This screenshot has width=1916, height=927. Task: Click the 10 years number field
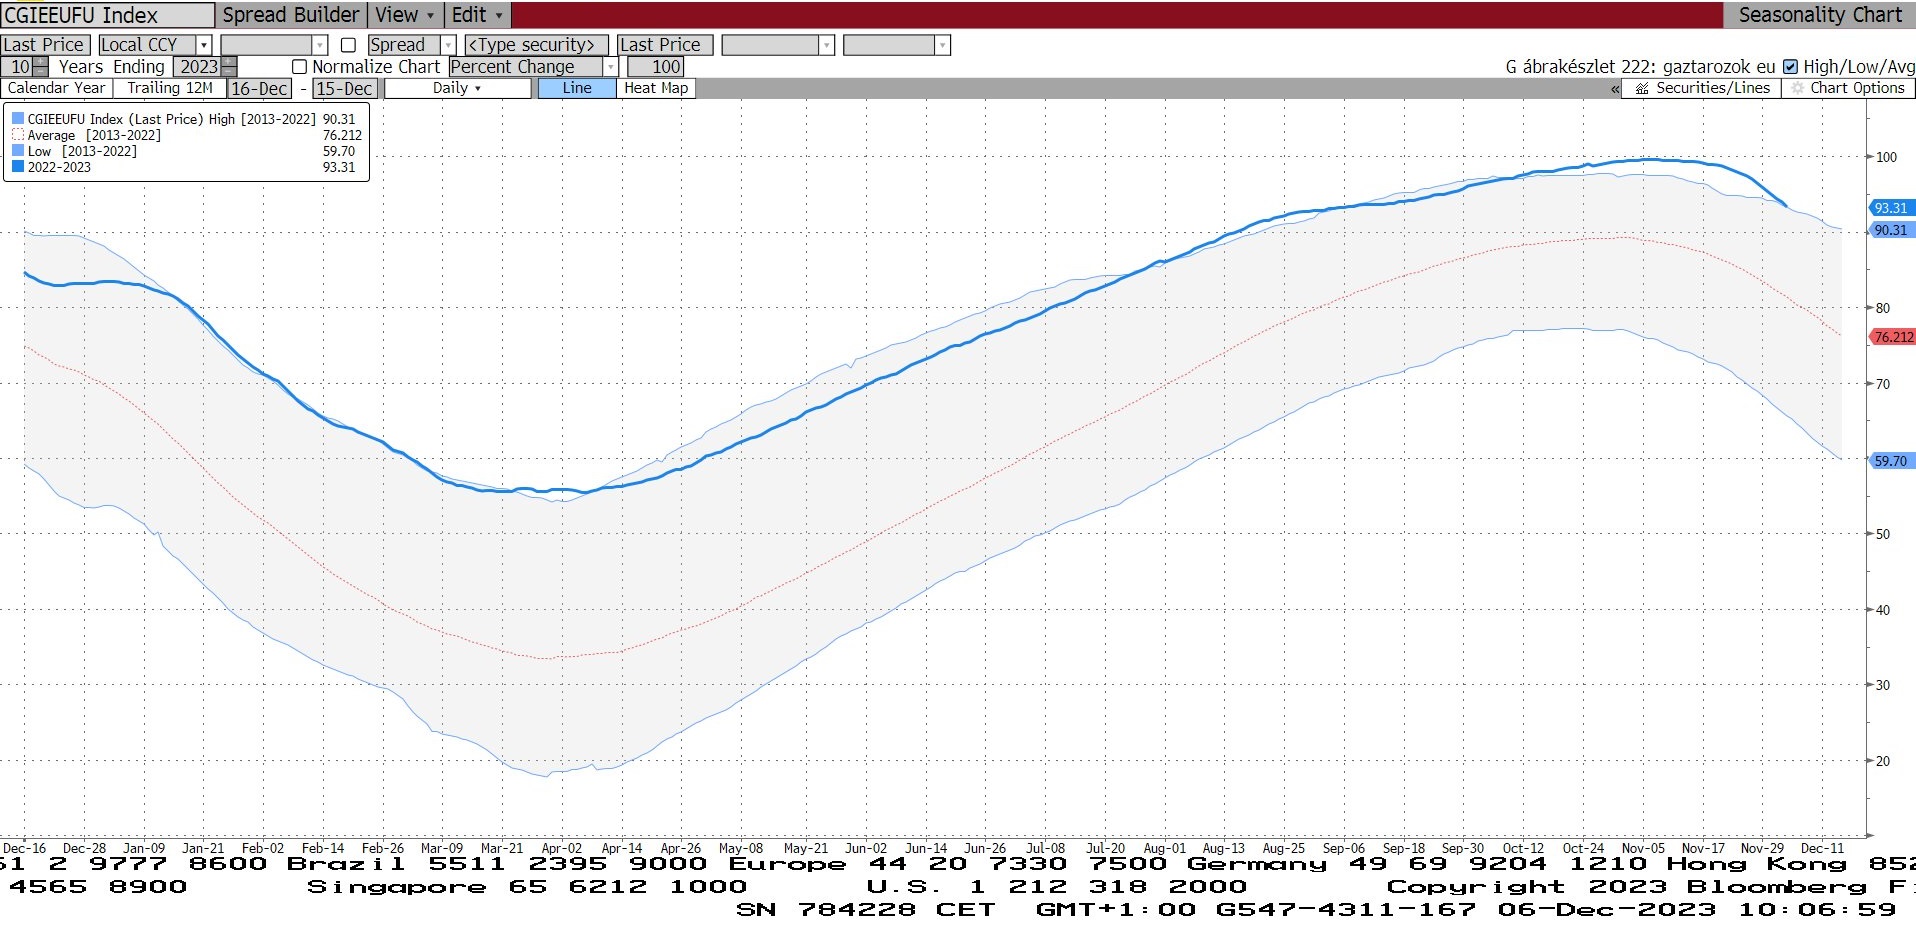point(17,67)
